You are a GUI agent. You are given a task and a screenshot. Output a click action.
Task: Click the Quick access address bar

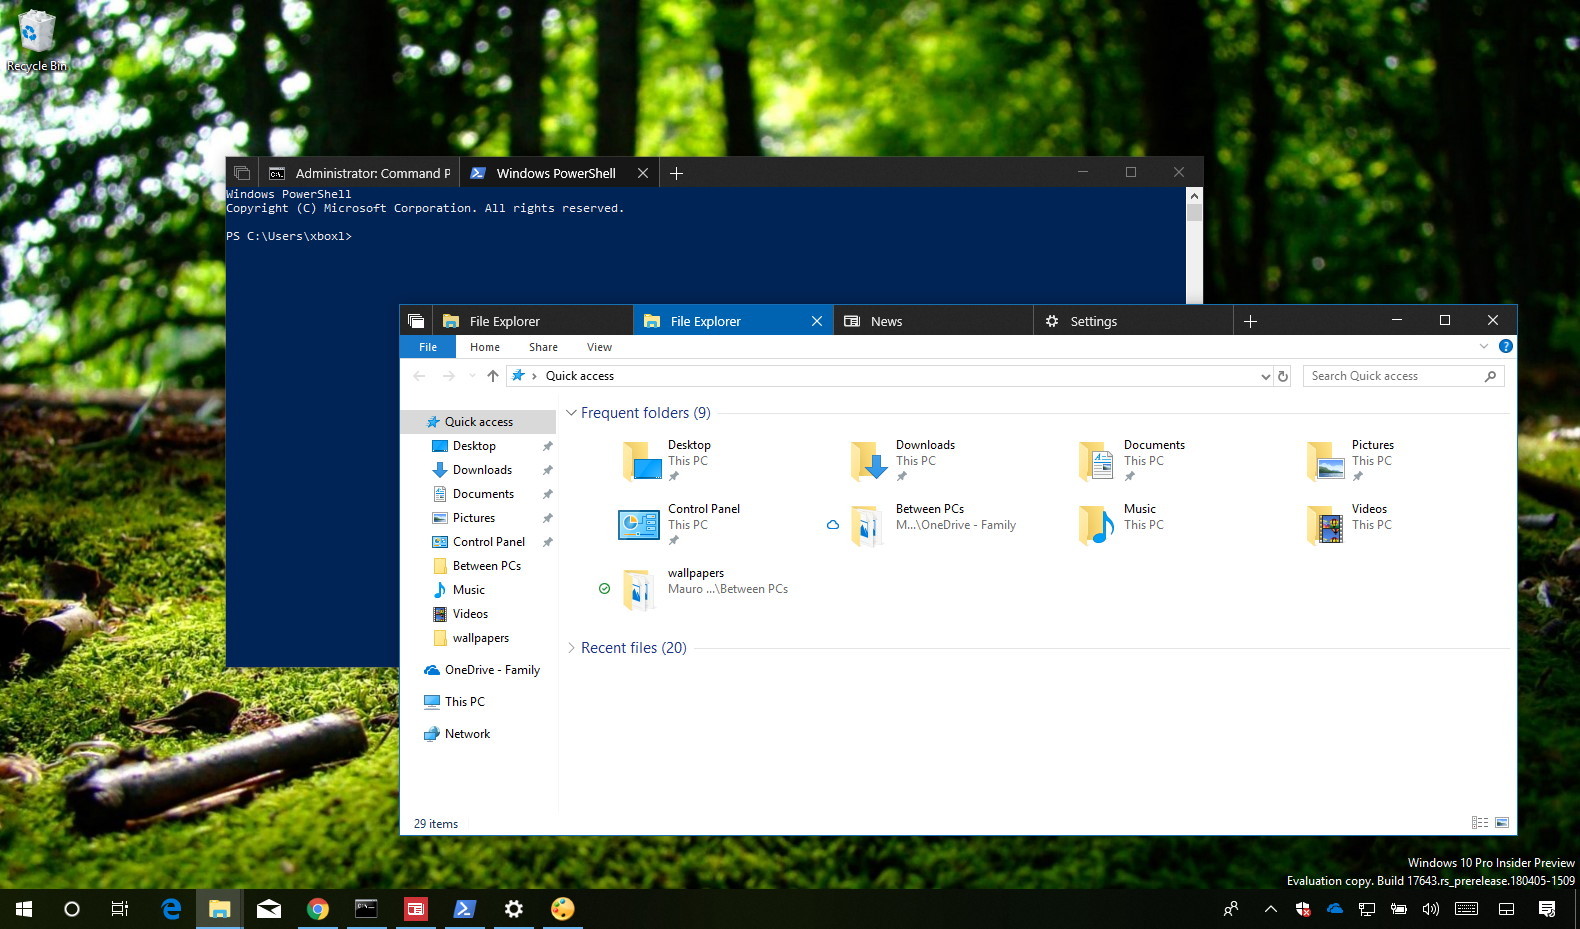890,376
